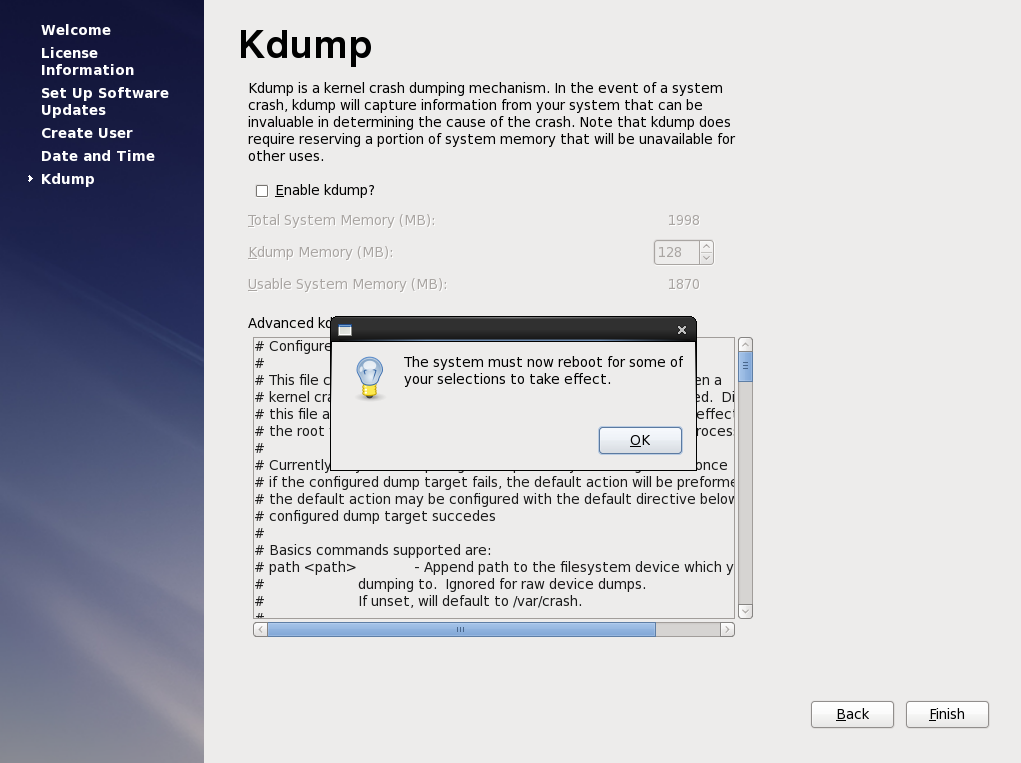
Task: Click the lightbulb info icon
Action: pos(369,378)
